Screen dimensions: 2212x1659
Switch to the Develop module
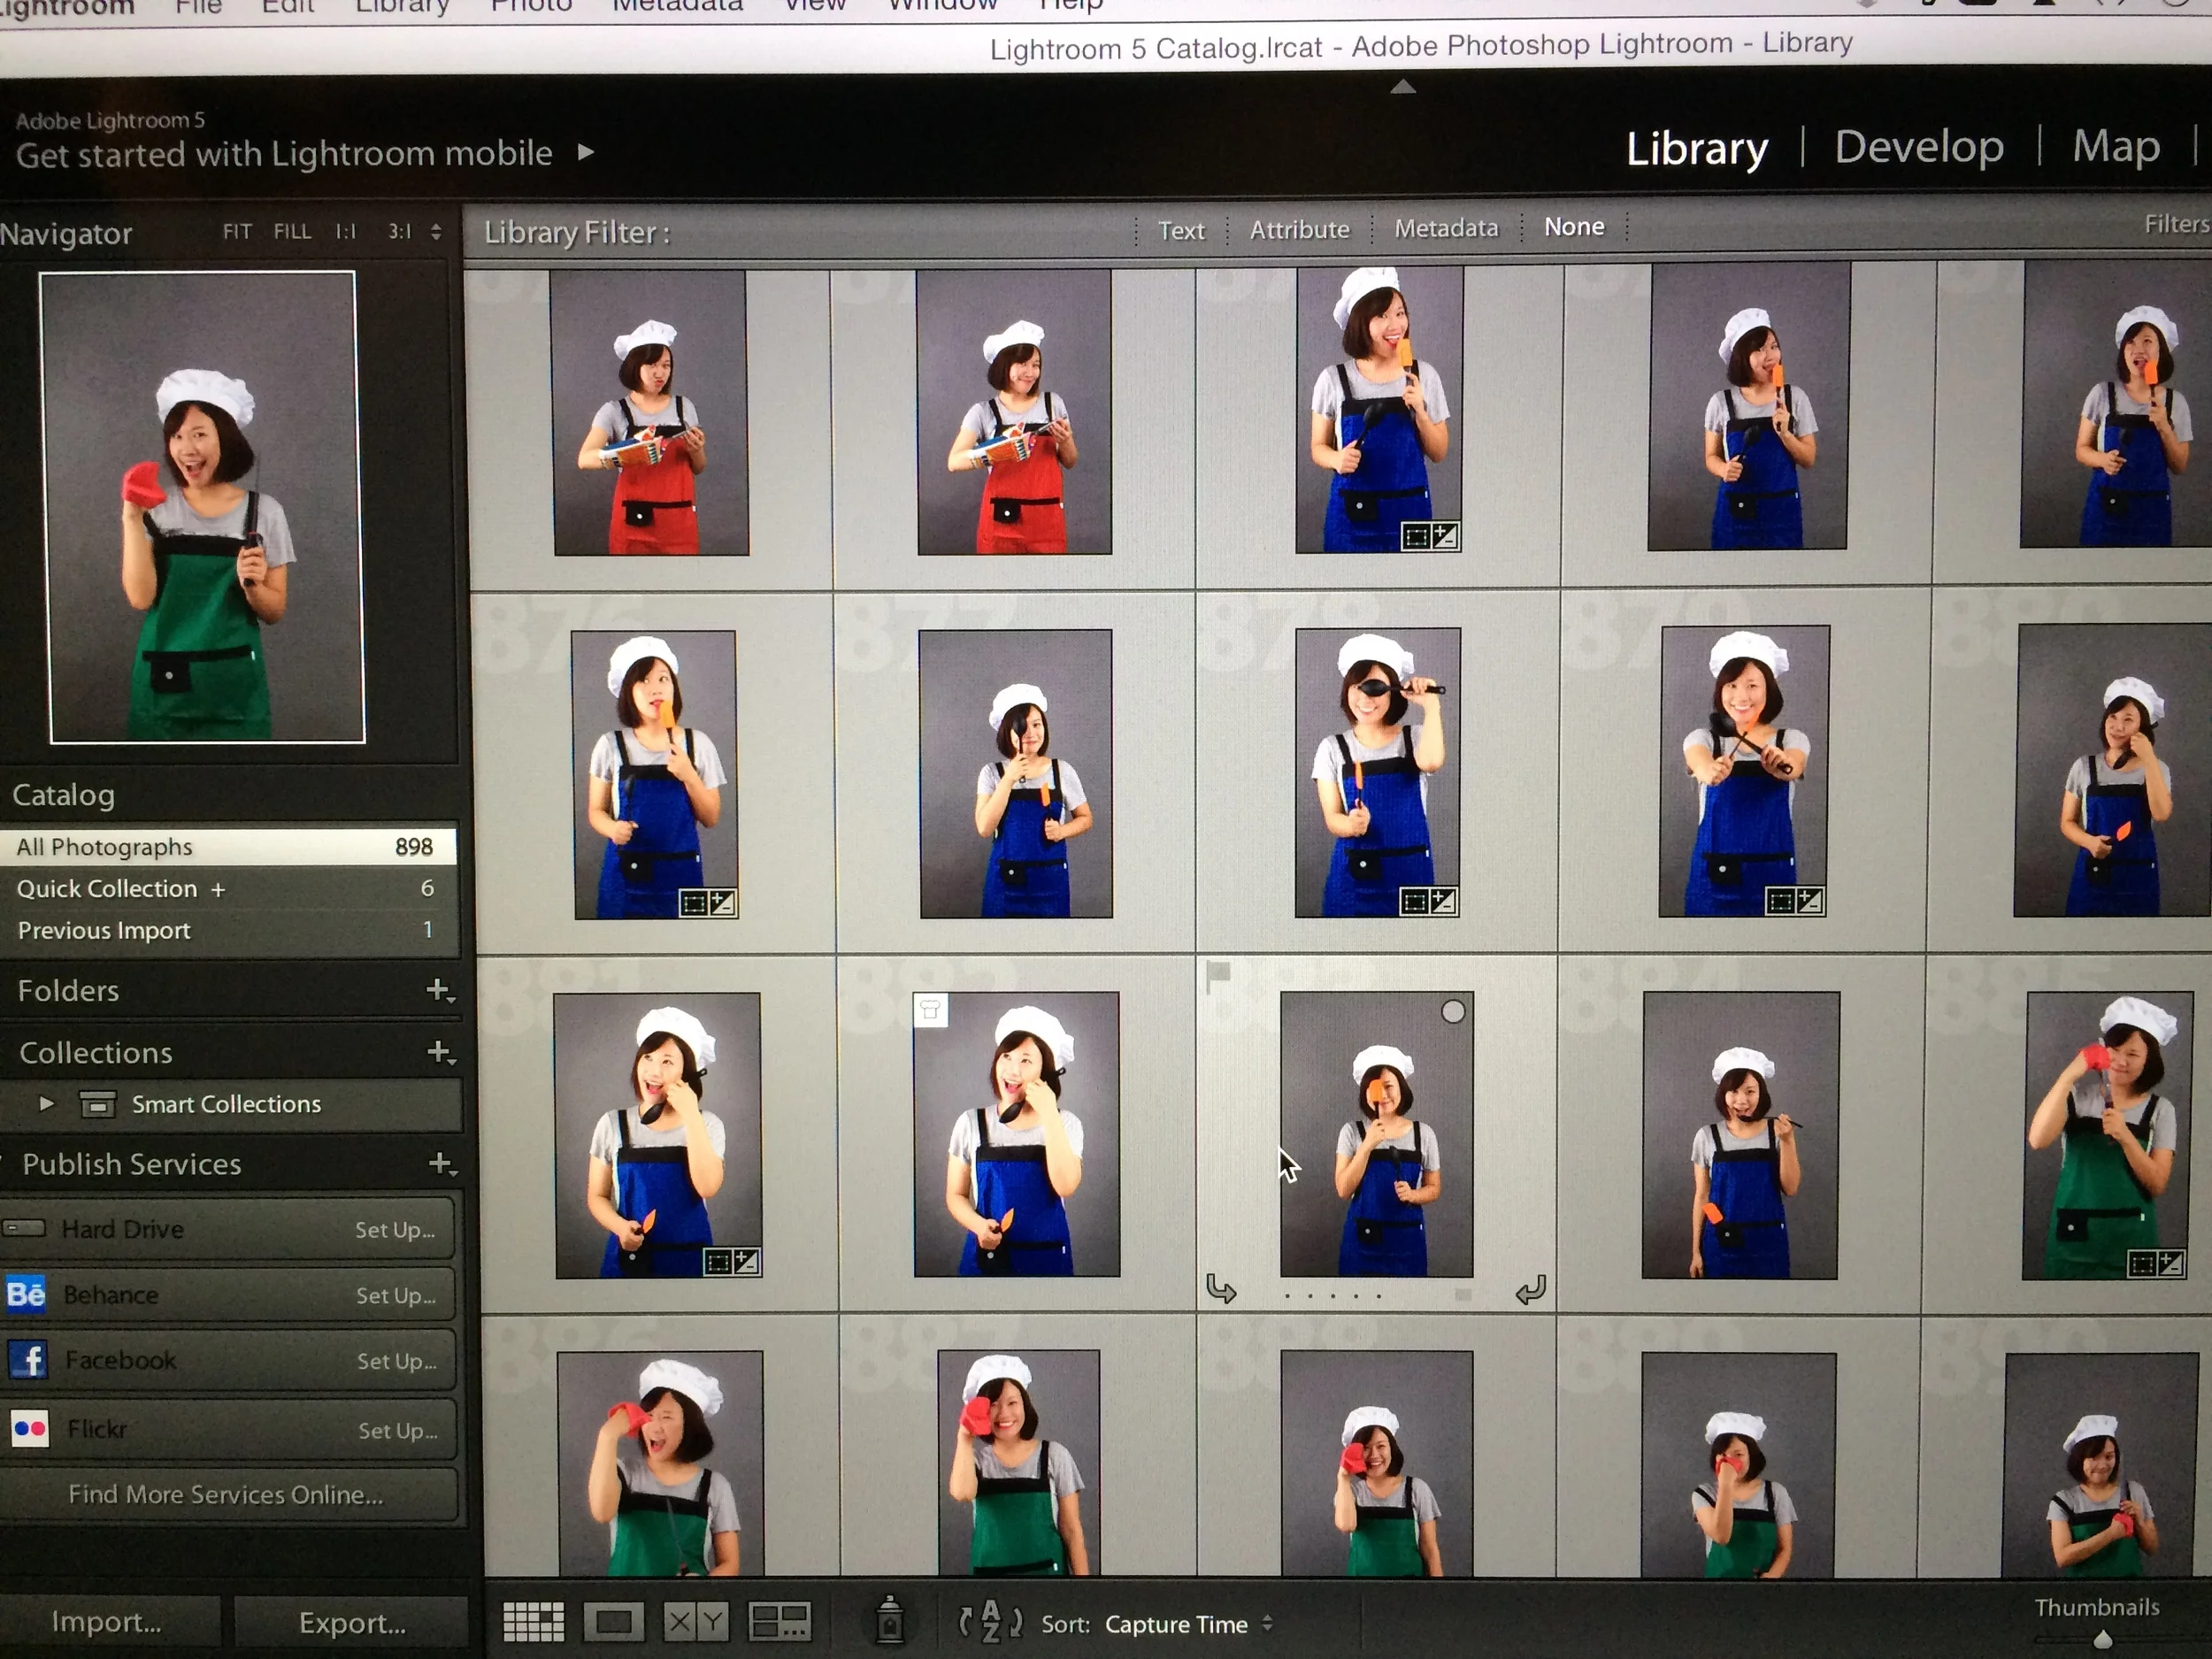pos(1918,148)
